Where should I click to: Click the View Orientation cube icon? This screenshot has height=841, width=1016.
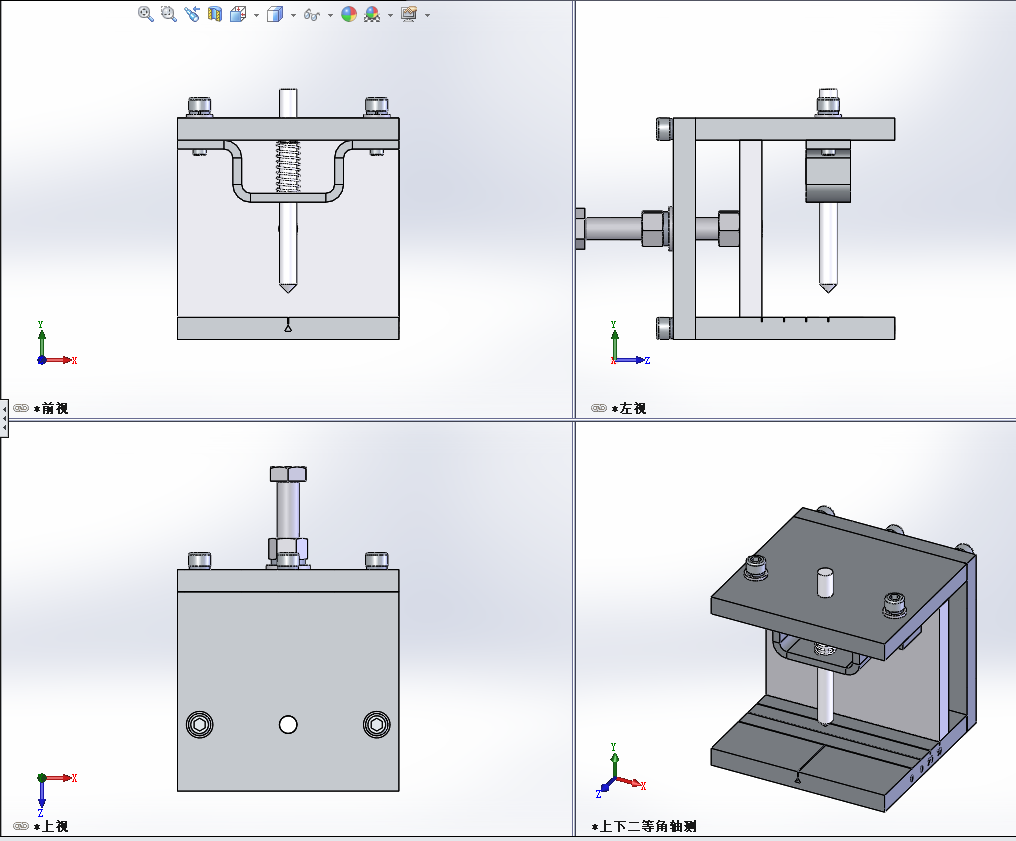pyautogui.click(x=238, y=14)
